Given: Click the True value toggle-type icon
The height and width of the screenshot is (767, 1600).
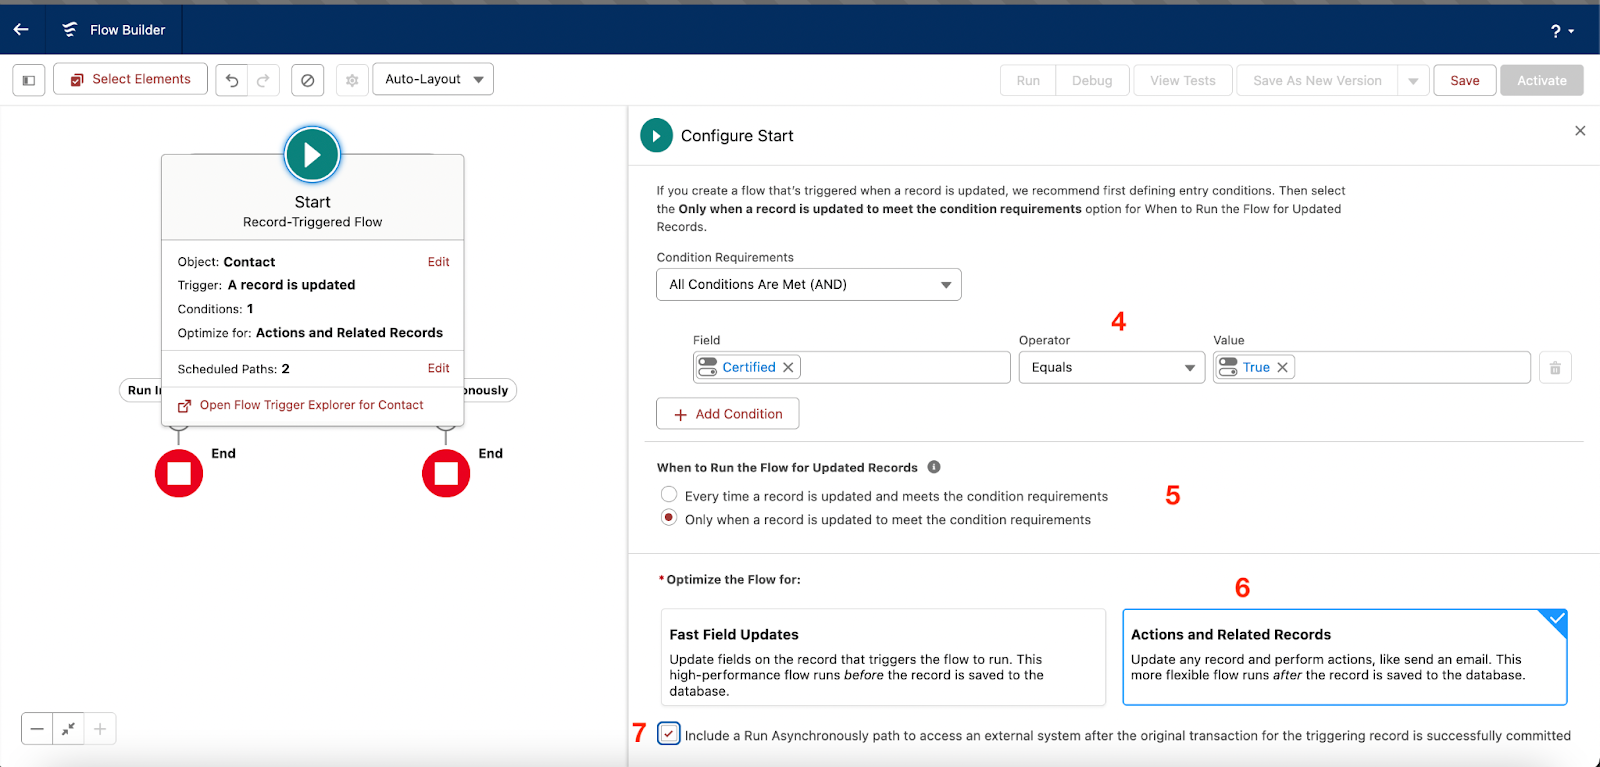Looking at the screenshot, I should pos(1228,367).
